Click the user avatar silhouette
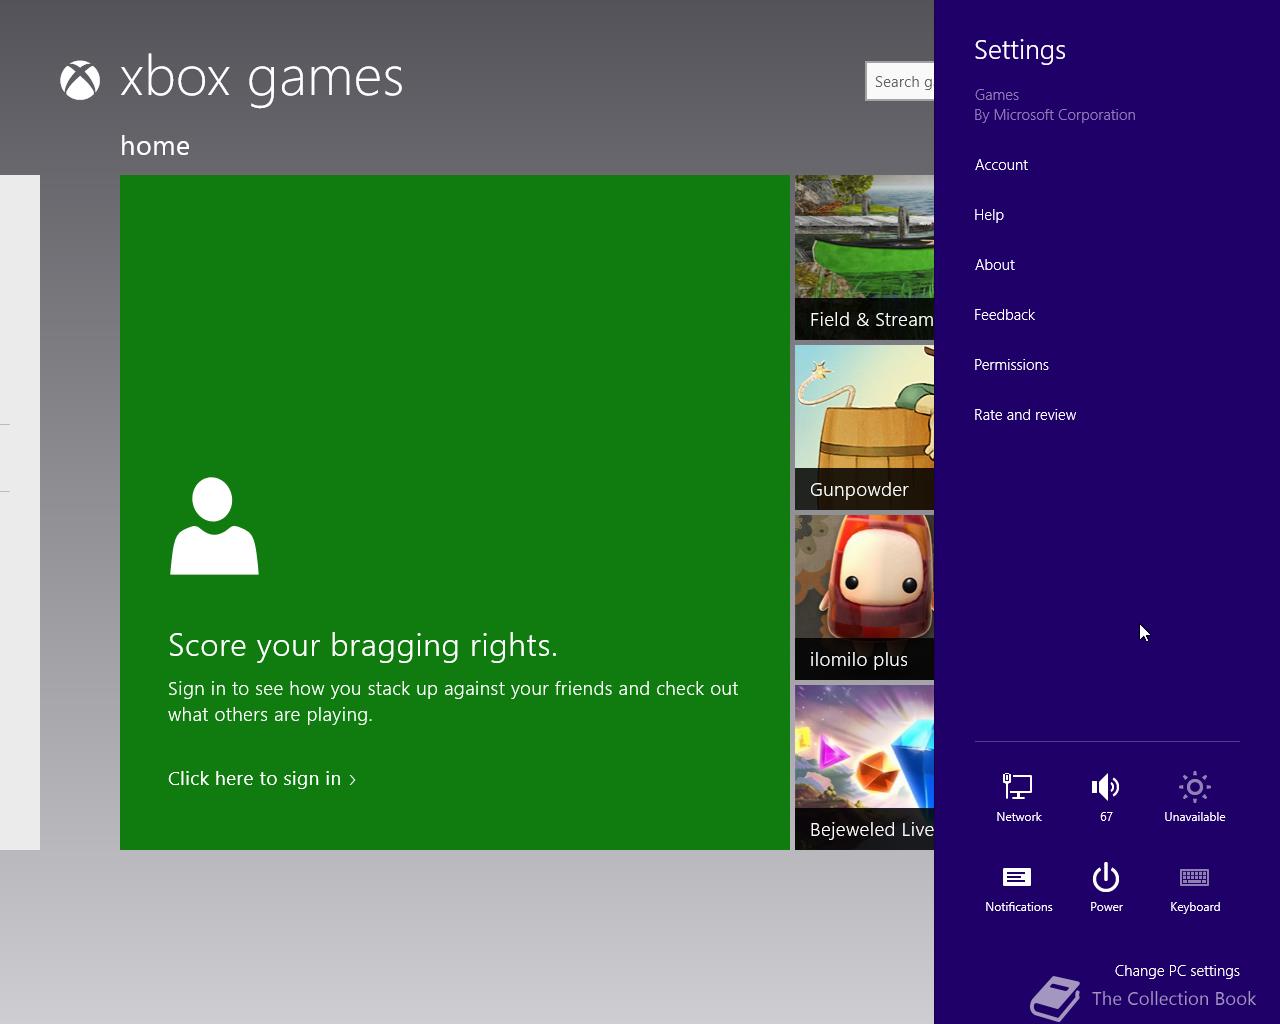The width and height of the screenshot is (1280, 1024). pos(214,526)
